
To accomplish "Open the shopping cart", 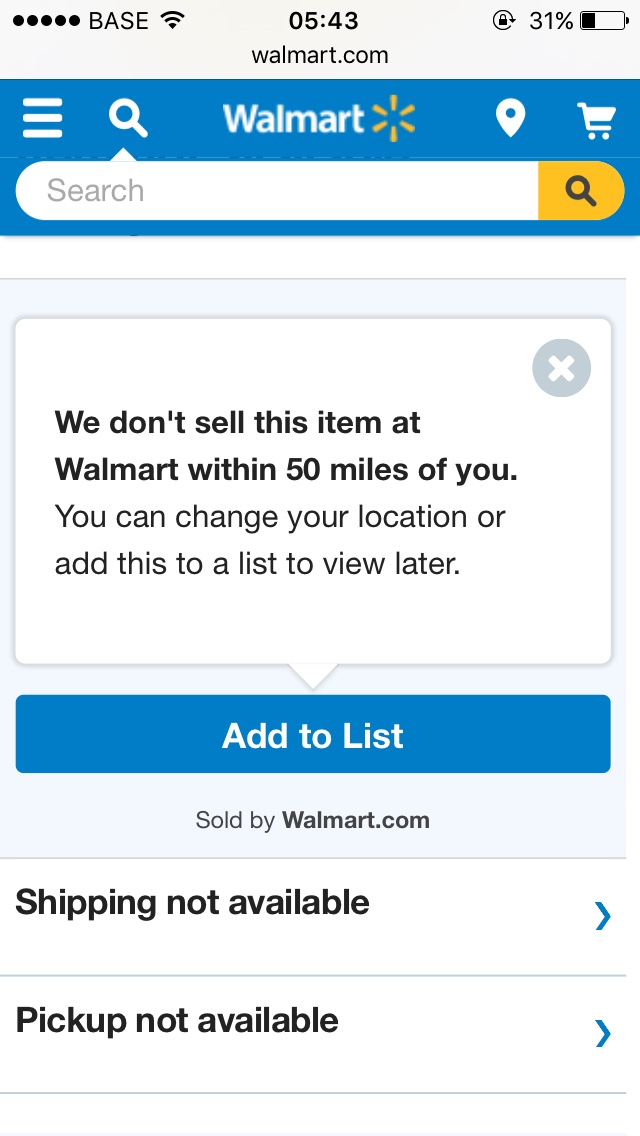I will 597,120.
